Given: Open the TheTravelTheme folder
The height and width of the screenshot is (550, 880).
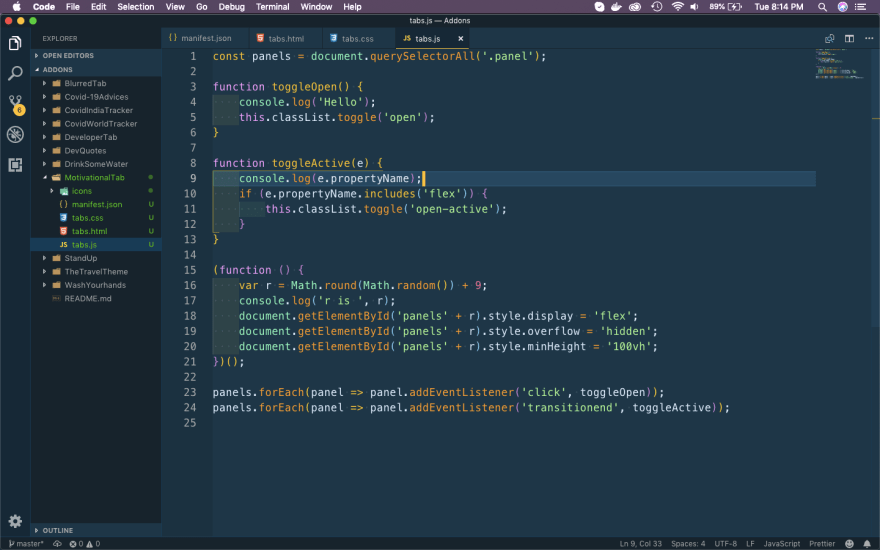Looking at the screenshot, I should 96,272.
